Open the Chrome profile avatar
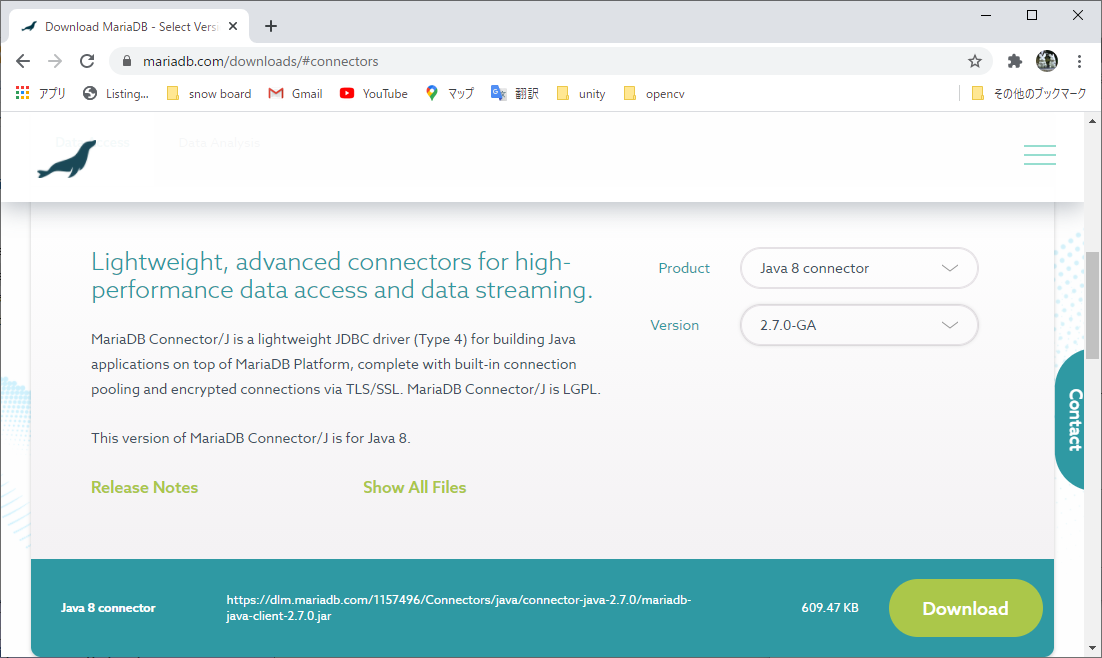 coord(1047,61)
